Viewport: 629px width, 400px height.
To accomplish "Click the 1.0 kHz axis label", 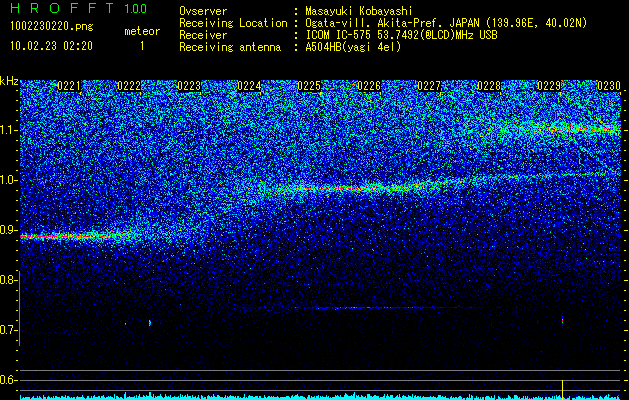I will click(9, 180).
